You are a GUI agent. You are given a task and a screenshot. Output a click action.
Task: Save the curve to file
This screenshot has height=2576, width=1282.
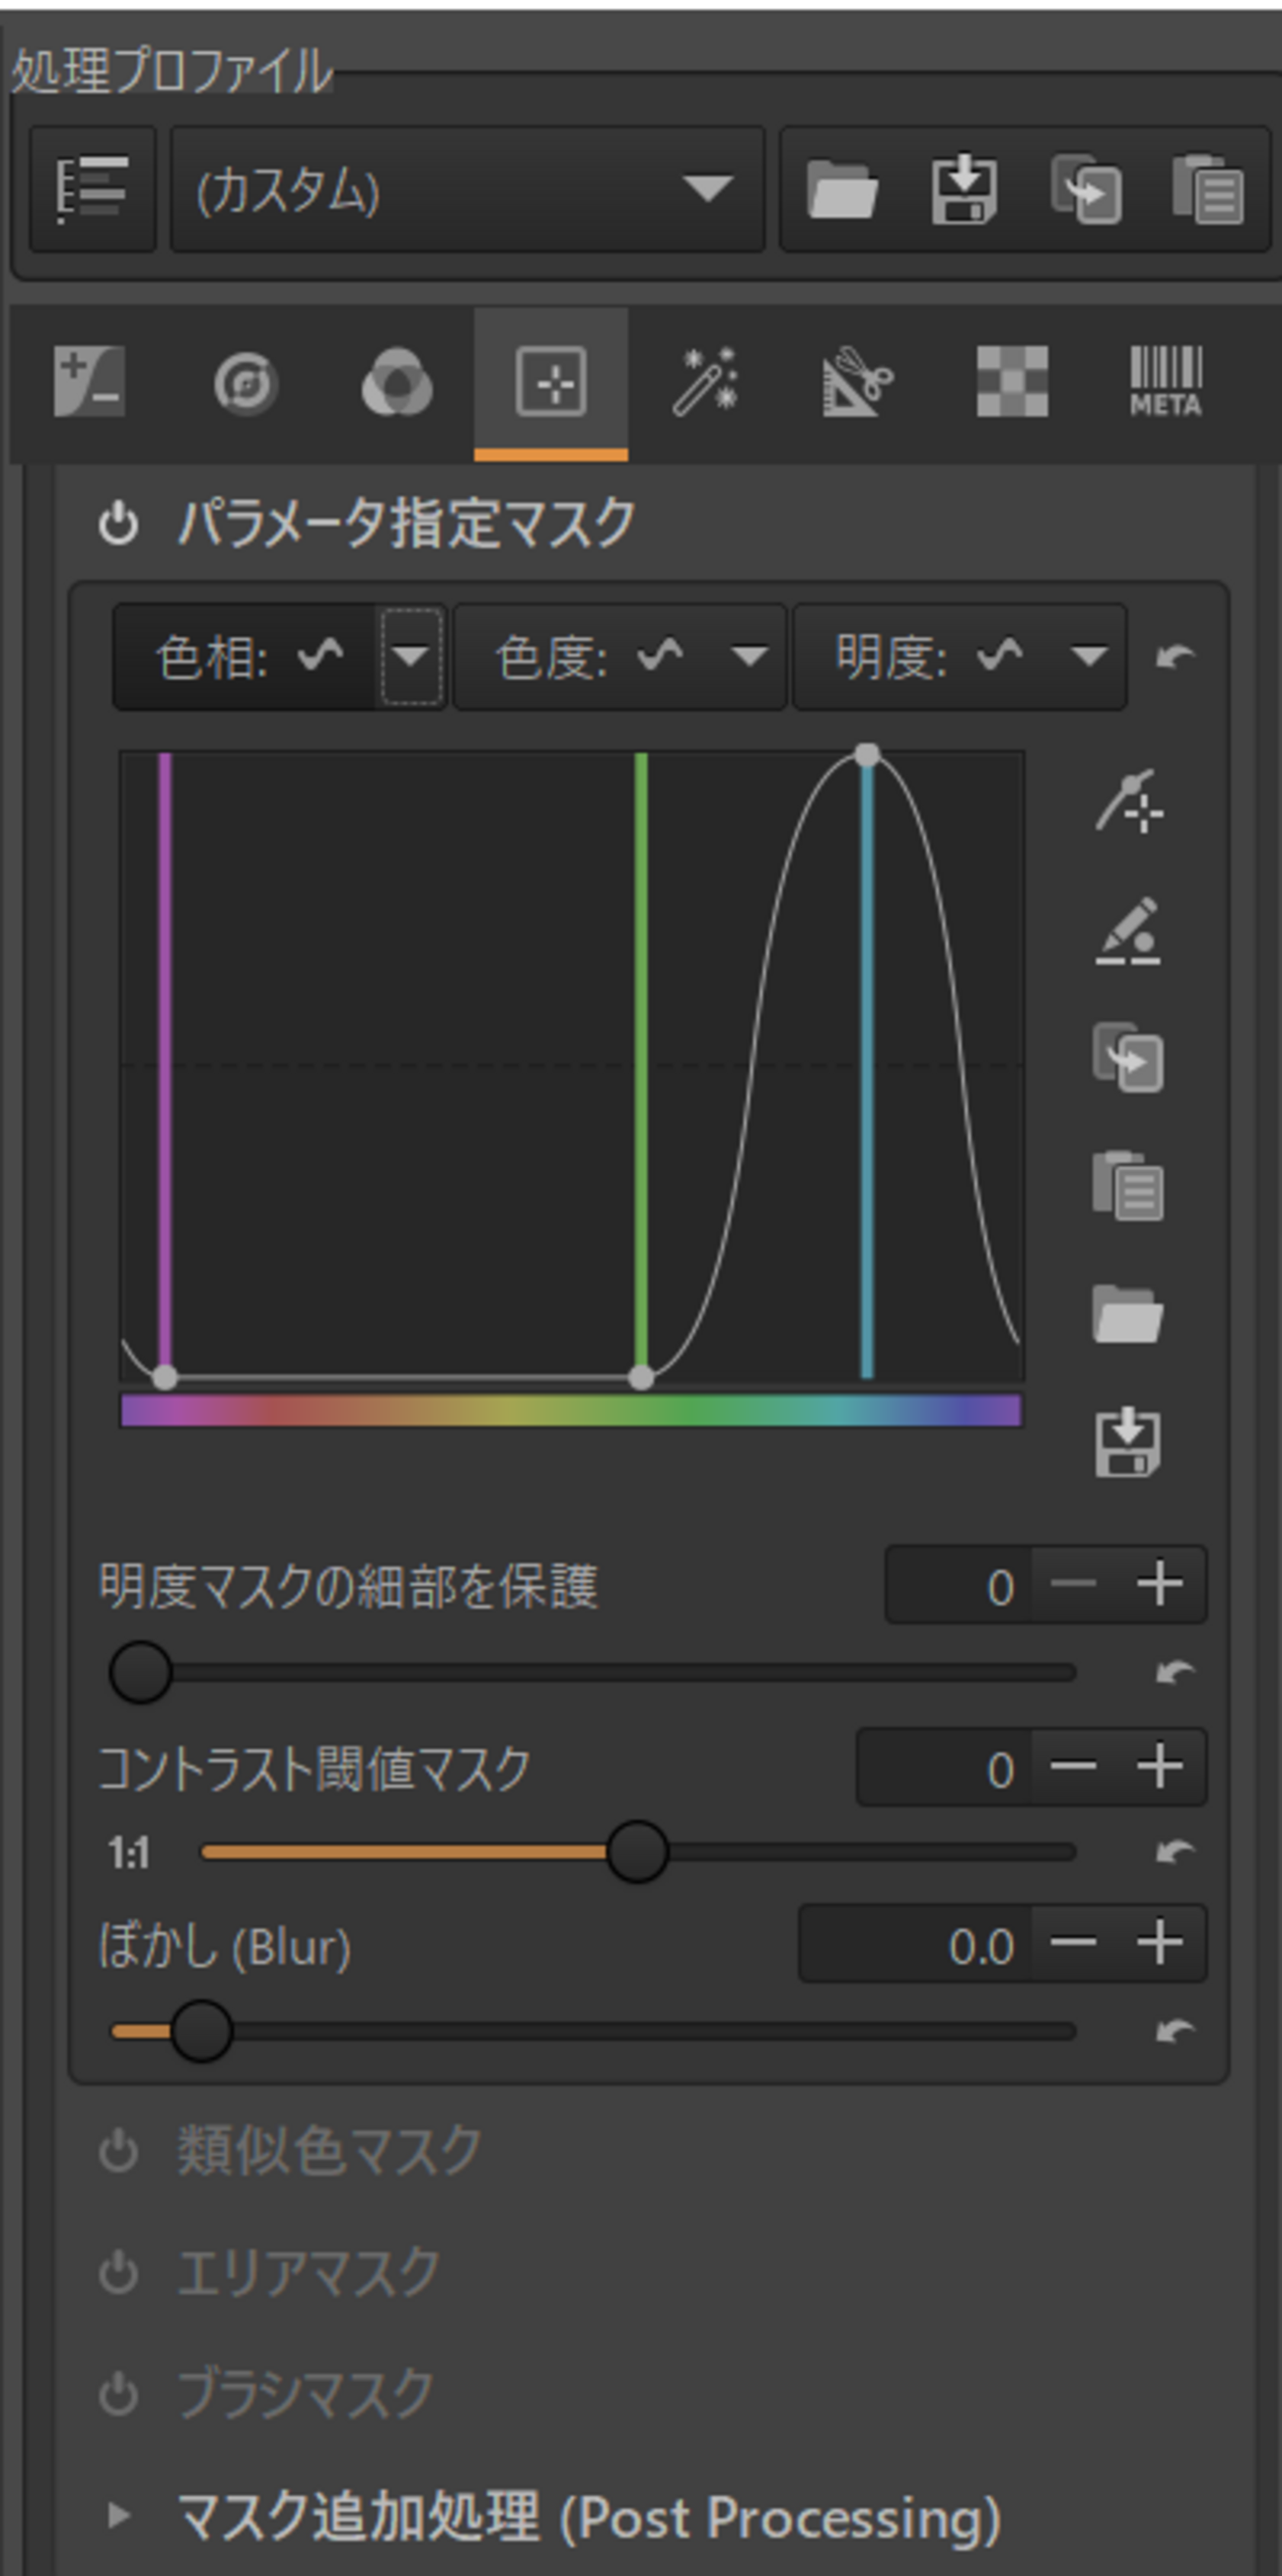1128,1443
